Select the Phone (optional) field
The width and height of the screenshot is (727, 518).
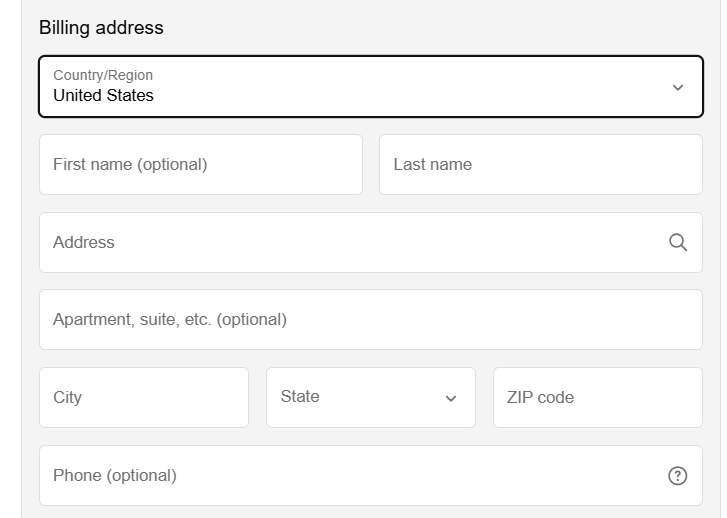pos(371,475)
